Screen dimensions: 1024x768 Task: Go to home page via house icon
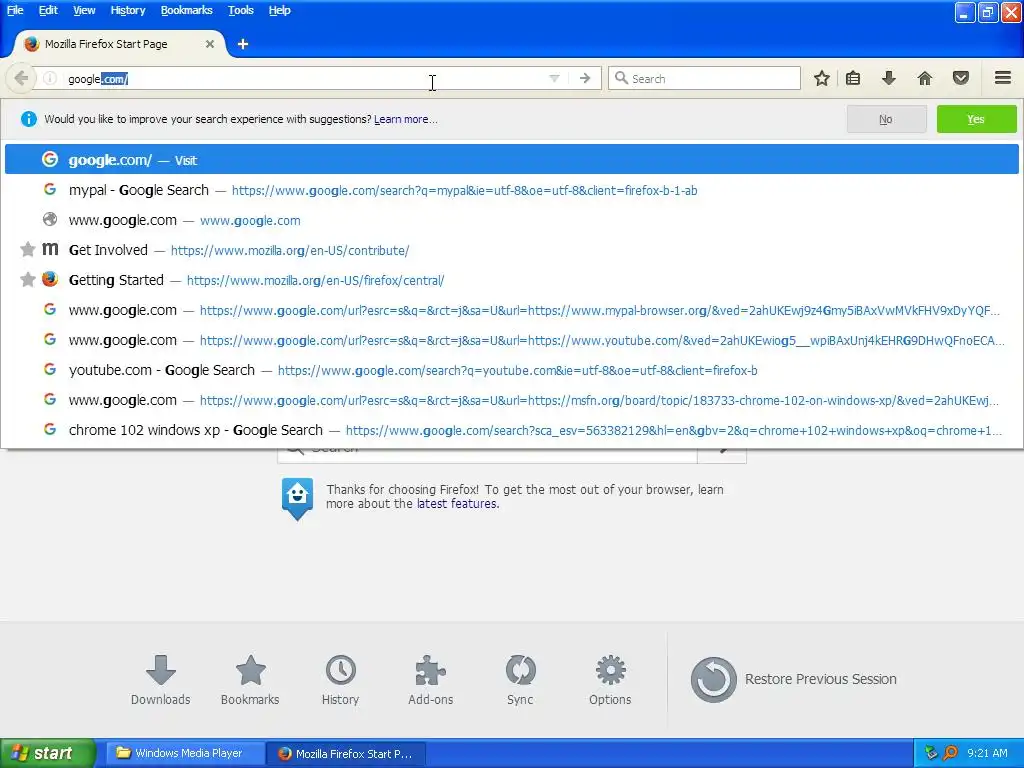pos(925,78)
